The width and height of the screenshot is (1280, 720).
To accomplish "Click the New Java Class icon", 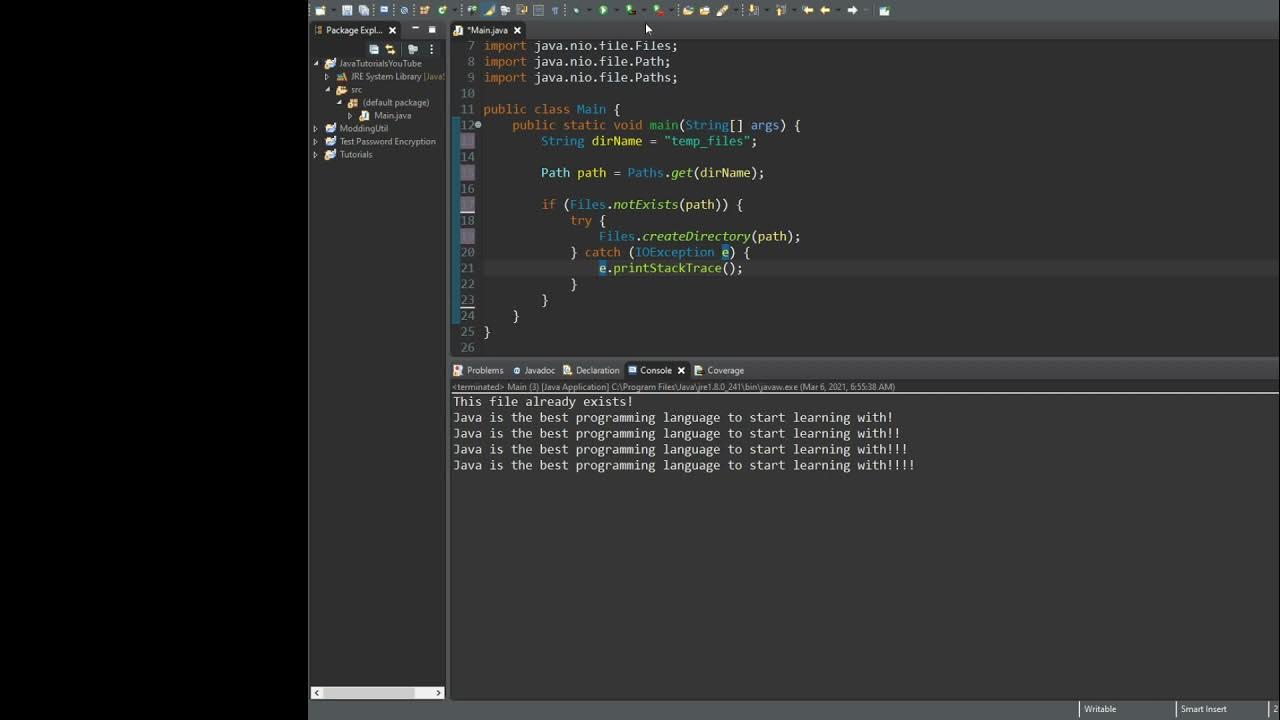I will click(443, 10).
